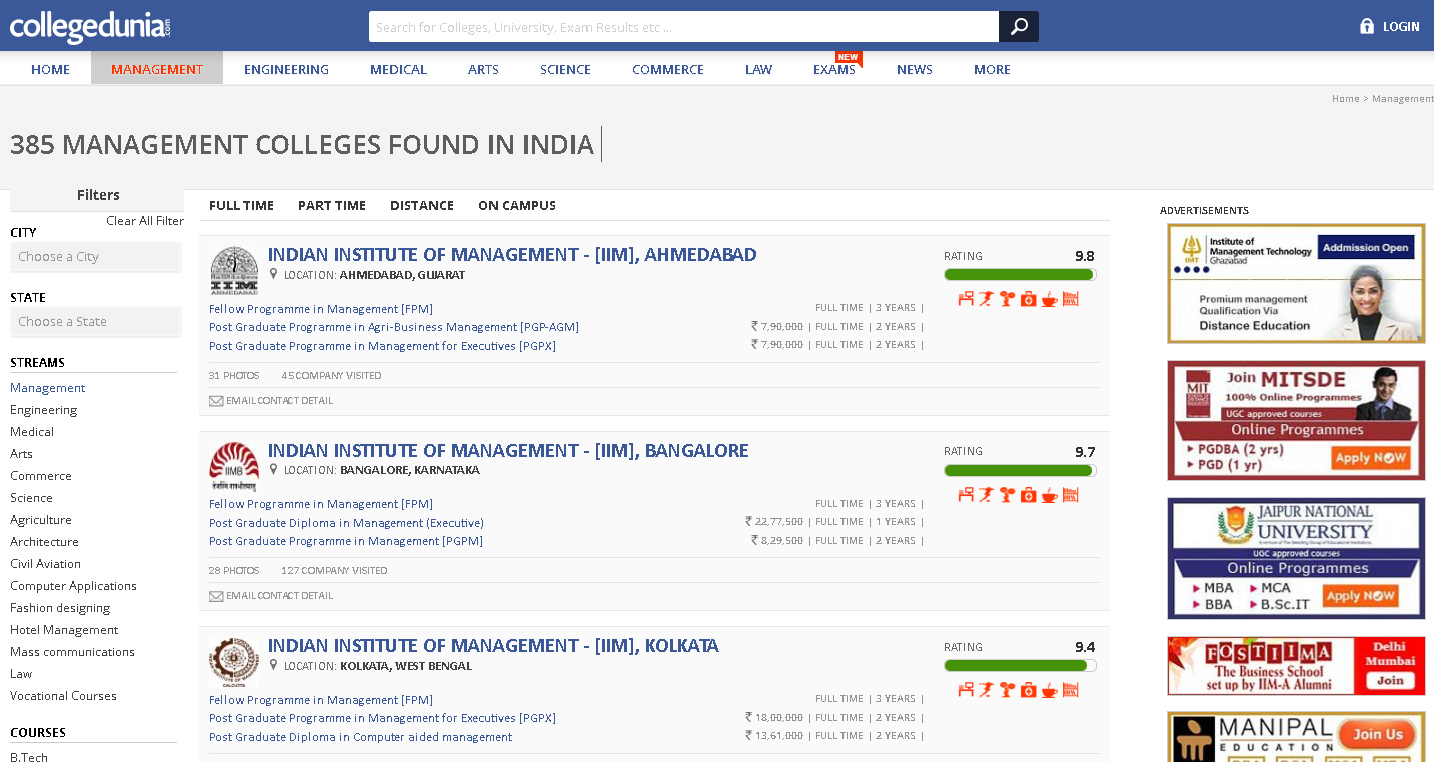1434x762 pixels.
Task: Select the Mass communications stream filter
Action: 72,652
